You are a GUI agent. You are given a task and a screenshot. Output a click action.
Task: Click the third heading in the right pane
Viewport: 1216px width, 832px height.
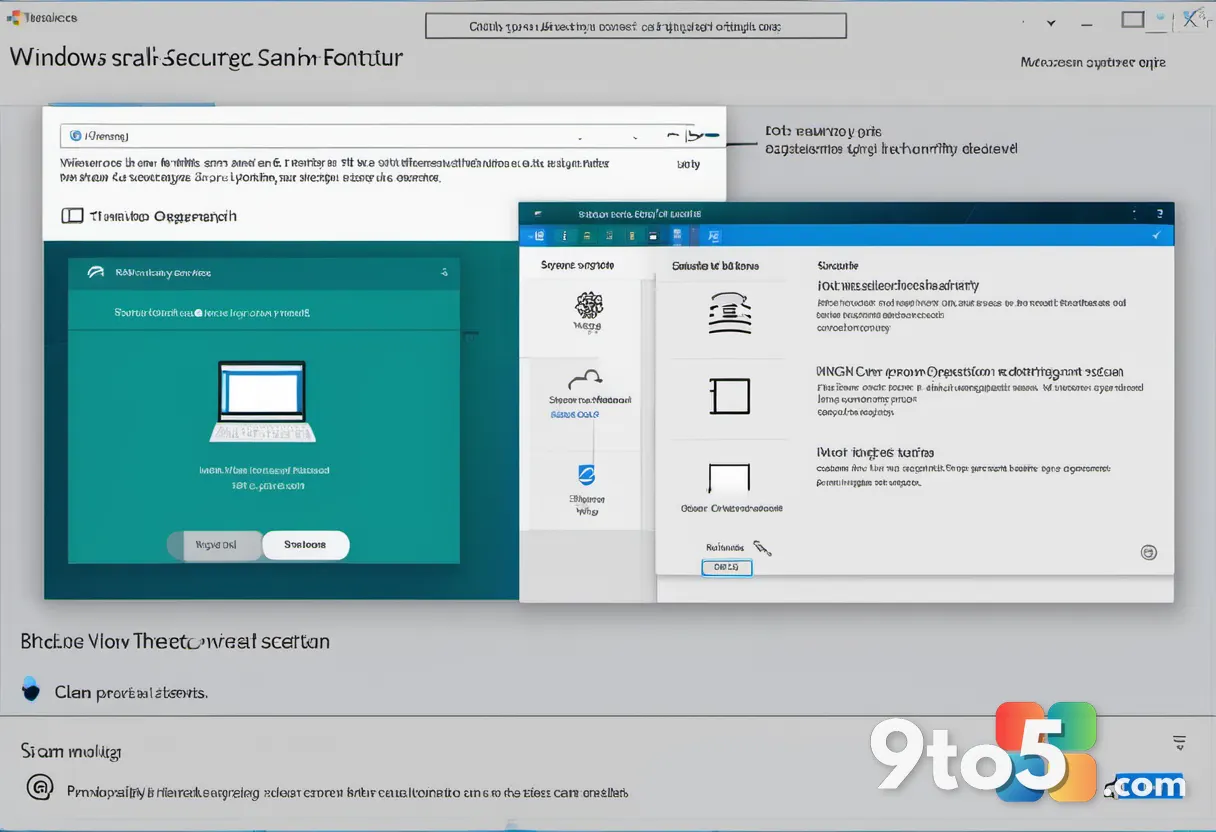(x=875, y=452)
